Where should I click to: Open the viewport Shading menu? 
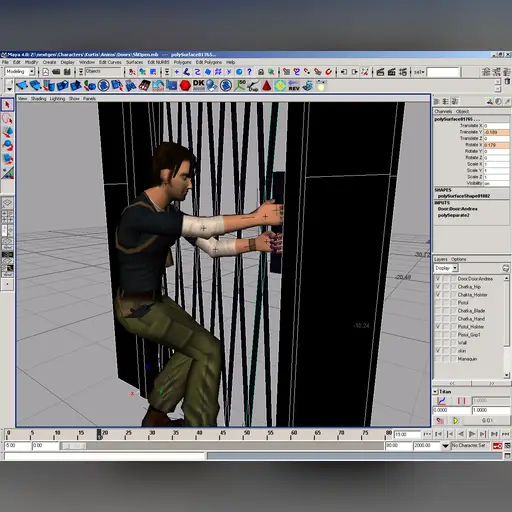39,99
